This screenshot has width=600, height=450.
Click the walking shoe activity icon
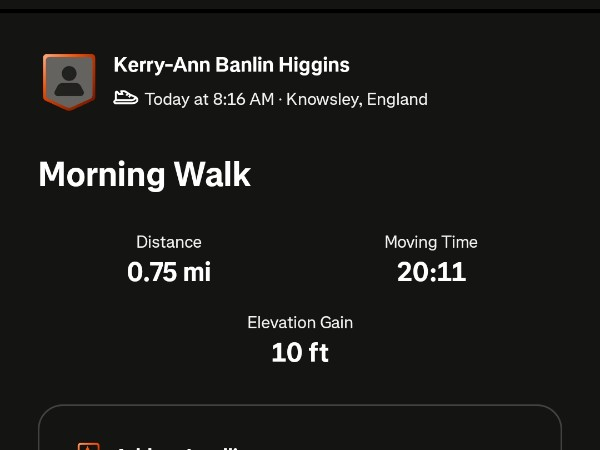point(125,98)
